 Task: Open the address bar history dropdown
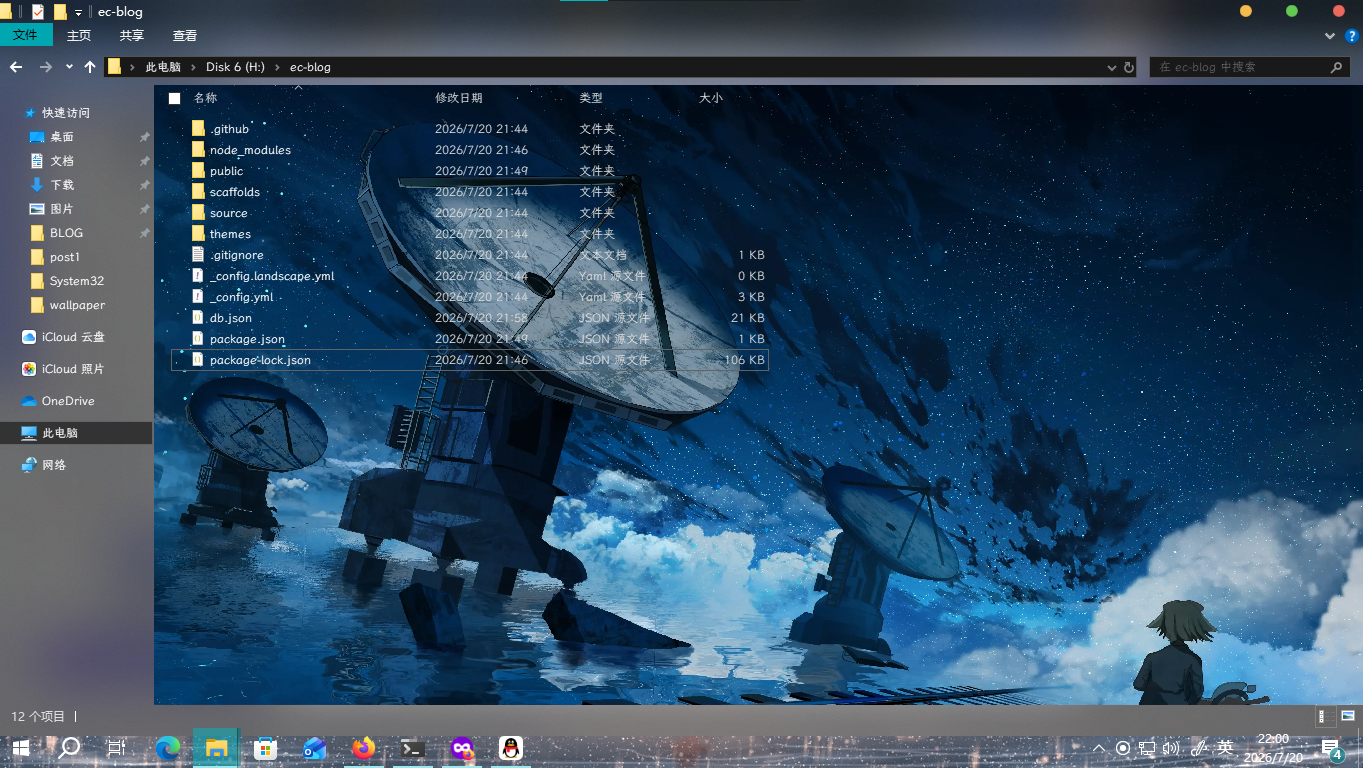click(1112, 67)
